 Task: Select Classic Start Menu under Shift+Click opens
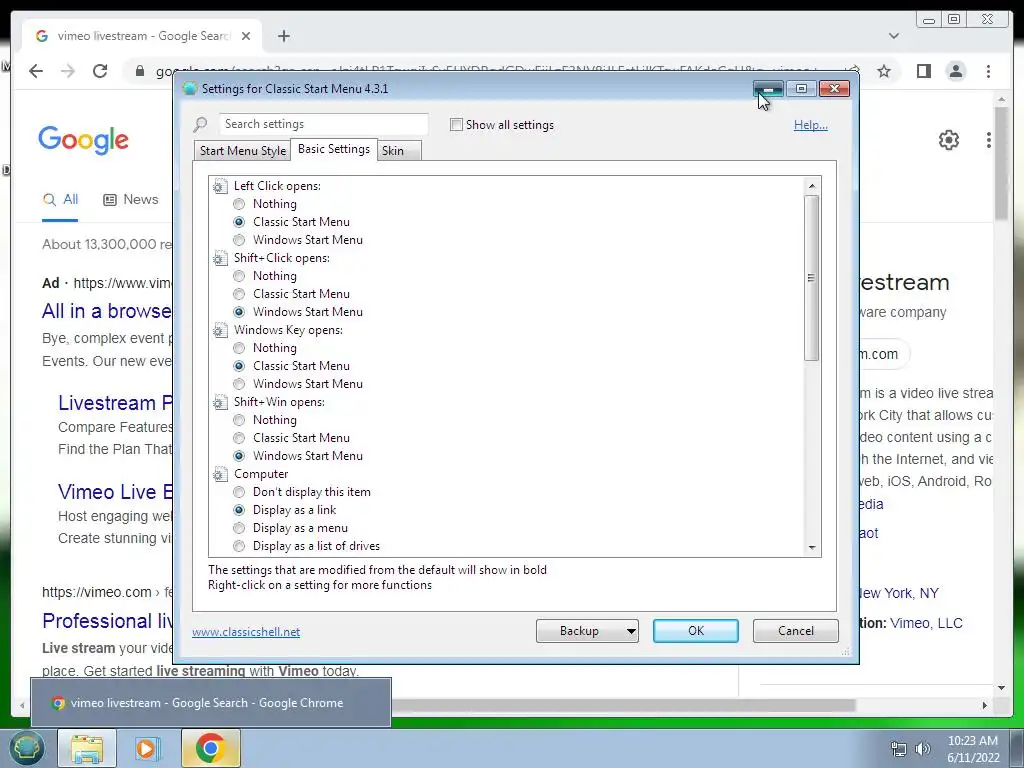[239, 294]
